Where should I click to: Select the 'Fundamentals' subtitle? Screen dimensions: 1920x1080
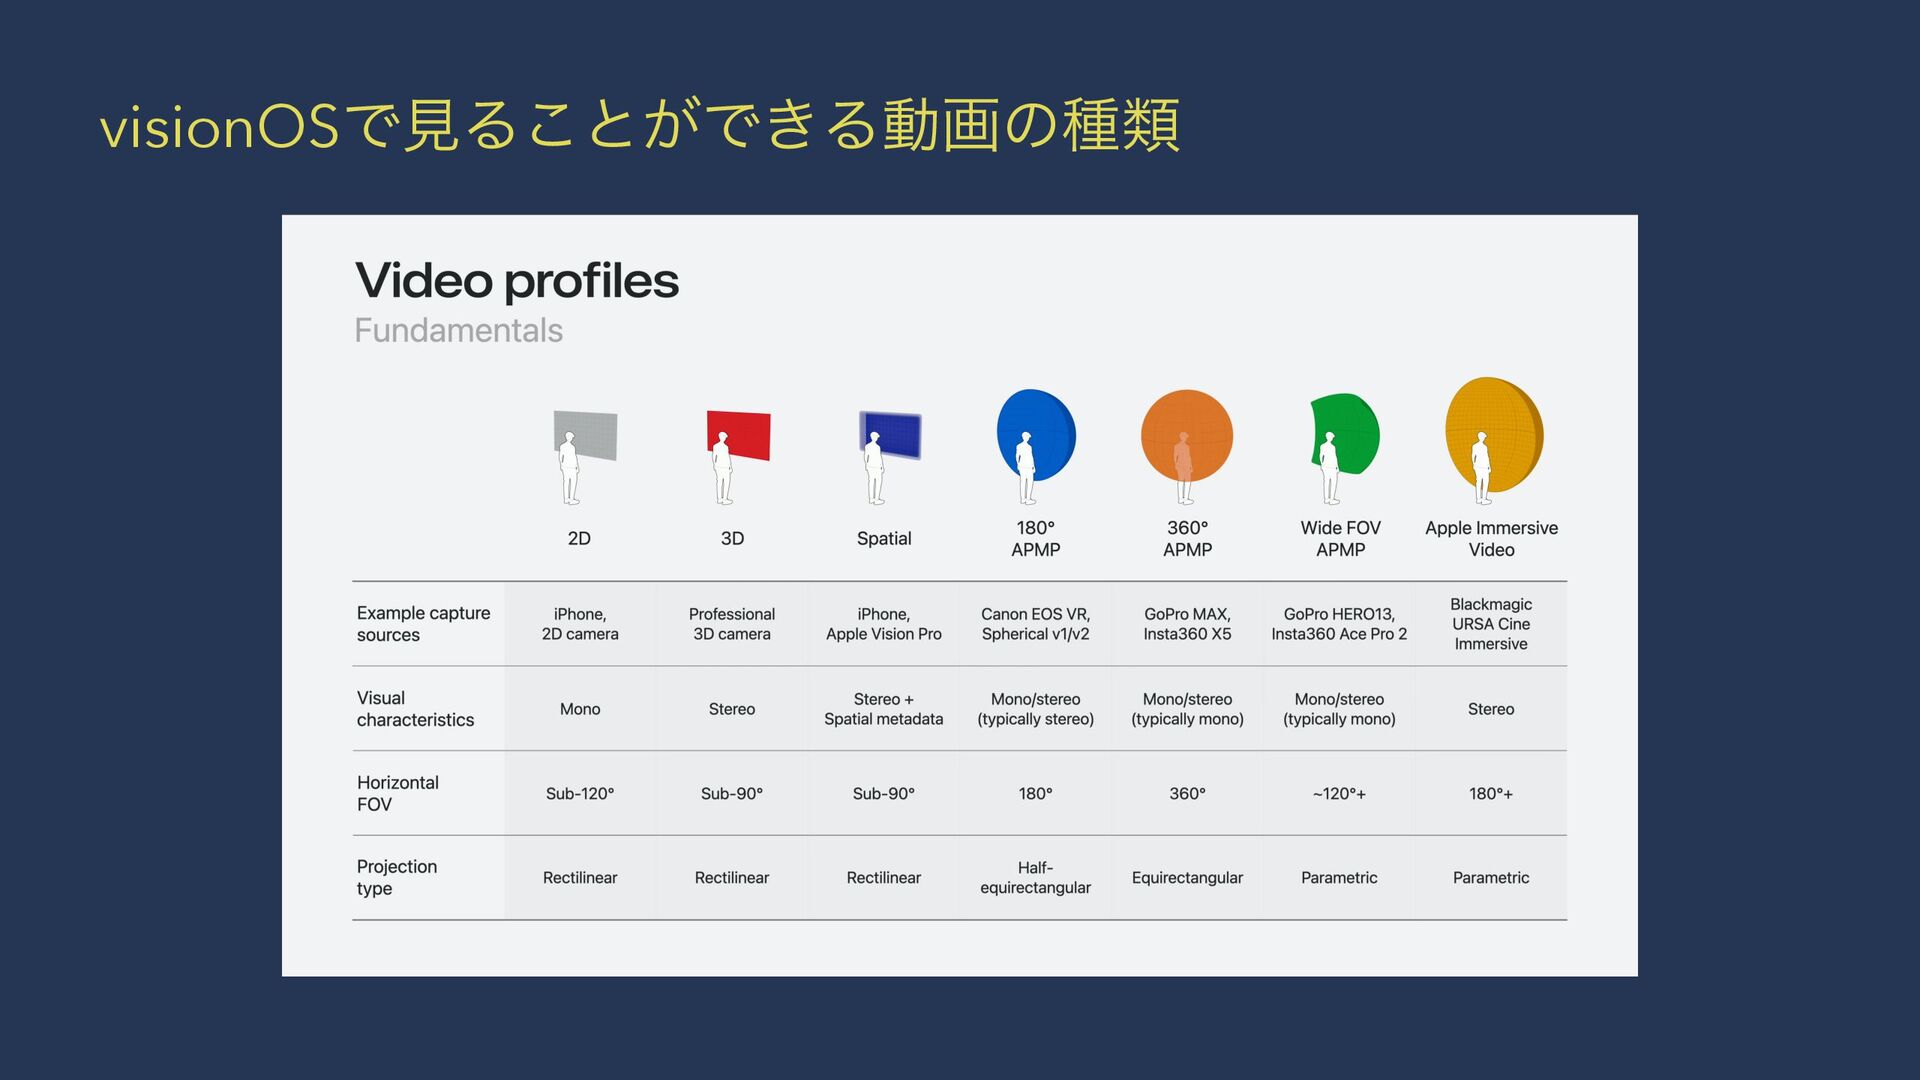[x=458, y=330]
